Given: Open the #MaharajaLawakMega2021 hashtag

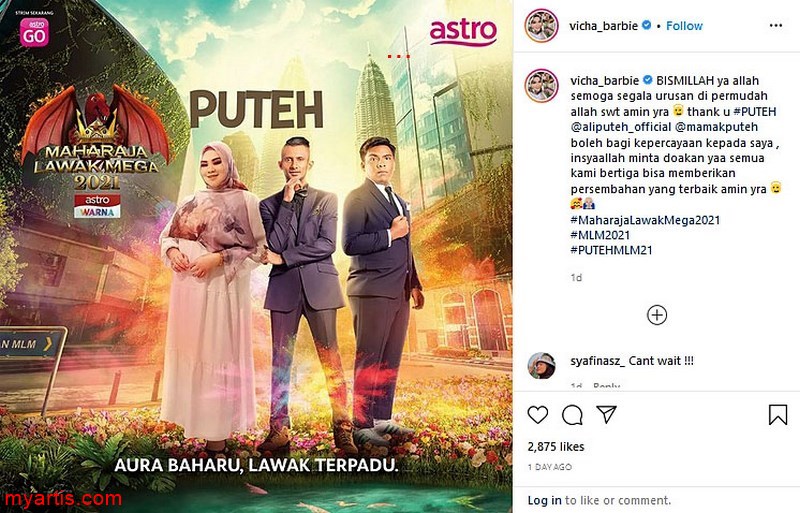Looking at the screenshot, I should click(x=645, y=220).
